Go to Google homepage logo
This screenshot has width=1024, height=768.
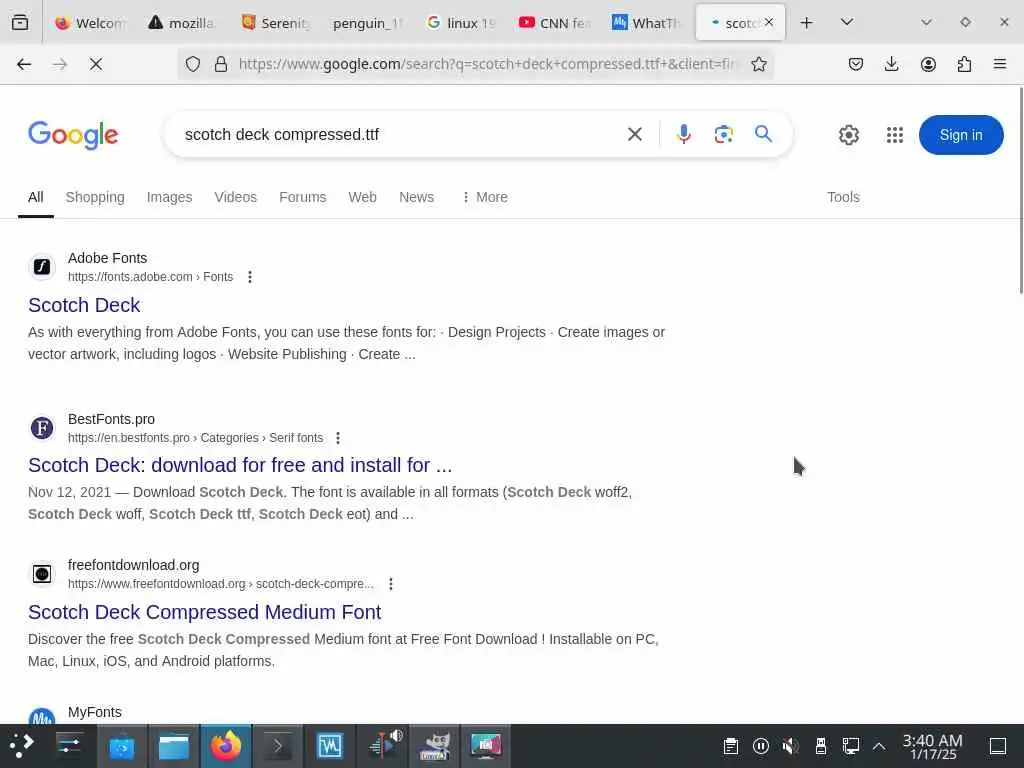73,135
